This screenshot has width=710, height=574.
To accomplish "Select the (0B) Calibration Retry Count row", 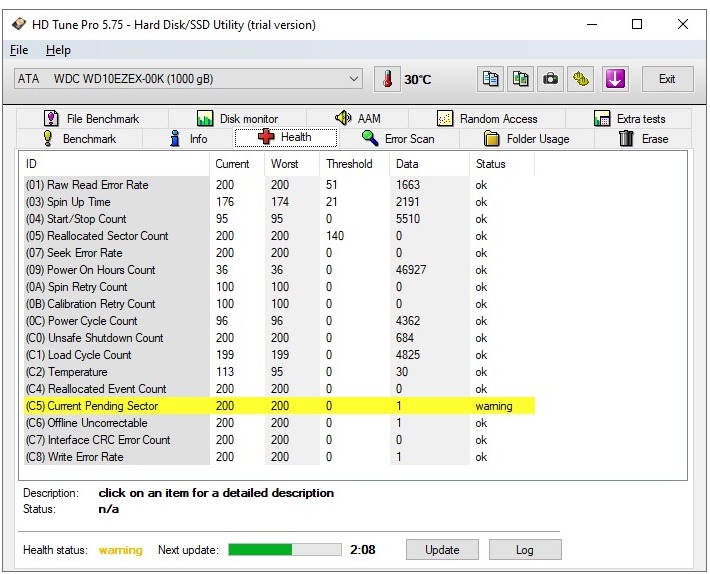I will tap(279, 304).
